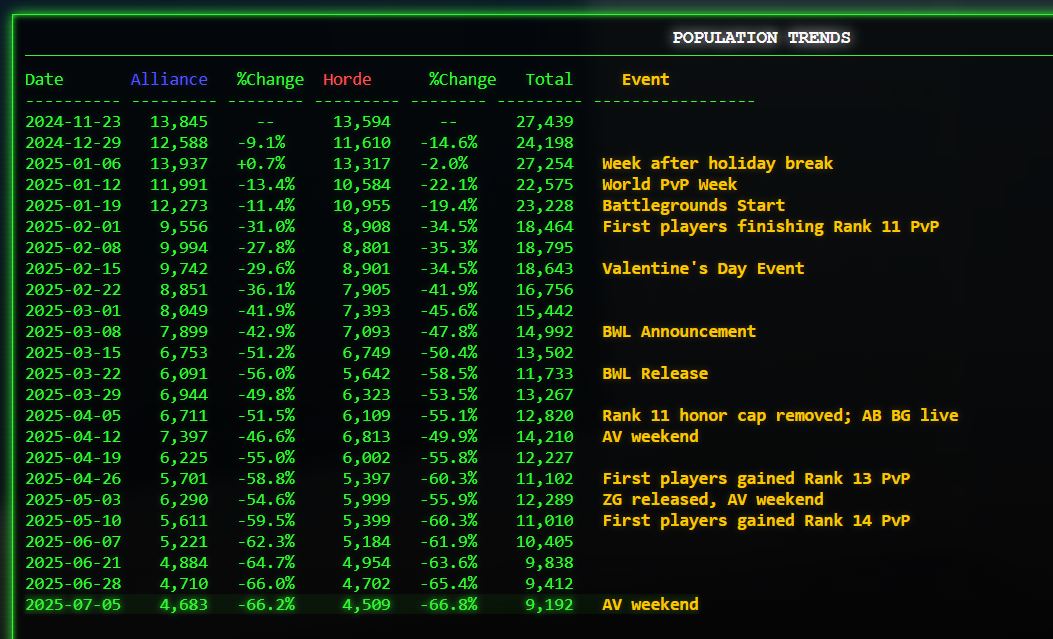This screenshot has height=639, width=1053.
Task: Click Alliance change -66.0%
Action: pos(266,583)
